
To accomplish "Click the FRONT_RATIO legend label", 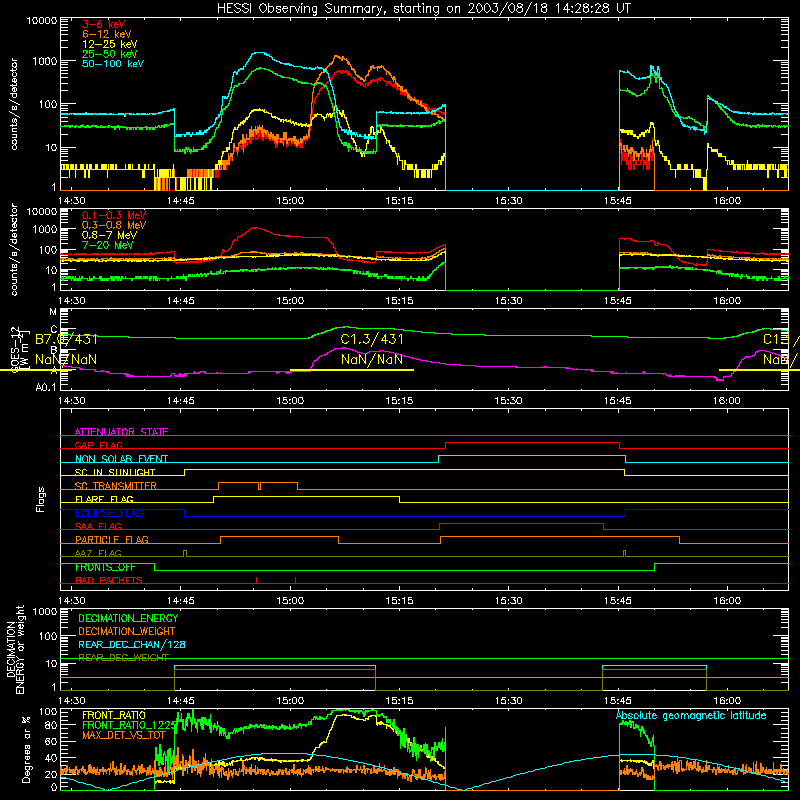I will coord(113,715).
